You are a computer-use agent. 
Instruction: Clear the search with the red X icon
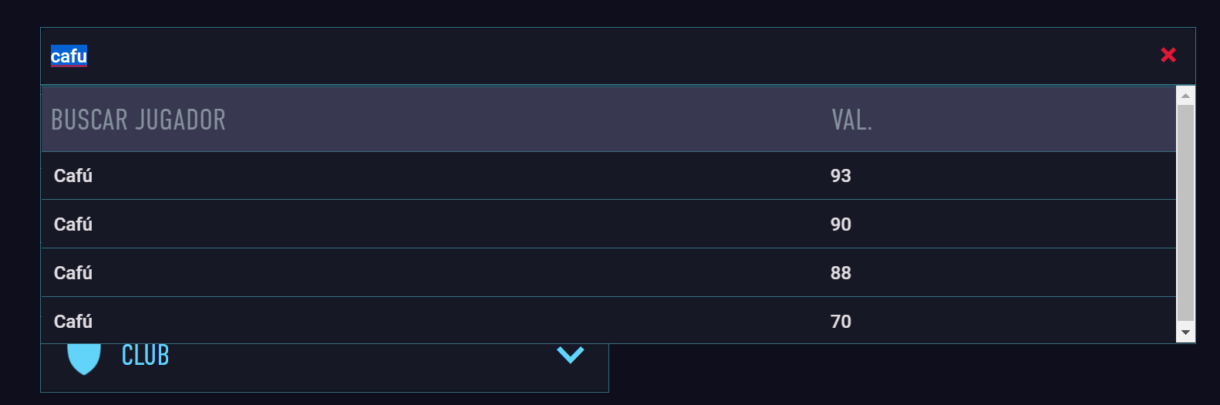(x=1168, y=55)
